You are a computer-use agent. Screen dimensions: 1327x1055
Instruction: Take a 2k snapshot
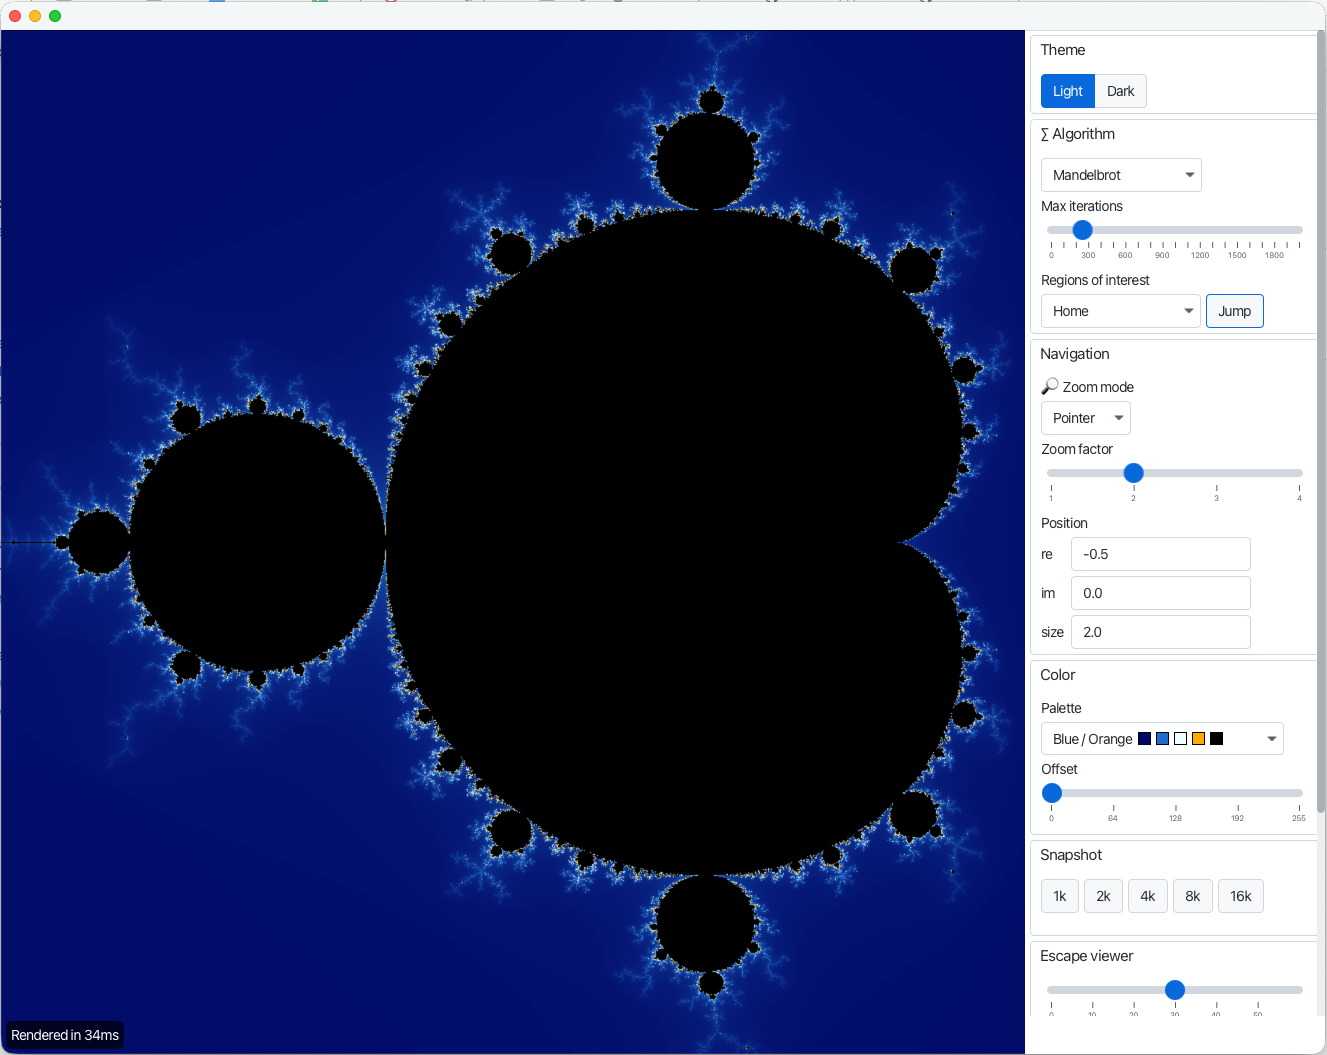pos(1103,896)
